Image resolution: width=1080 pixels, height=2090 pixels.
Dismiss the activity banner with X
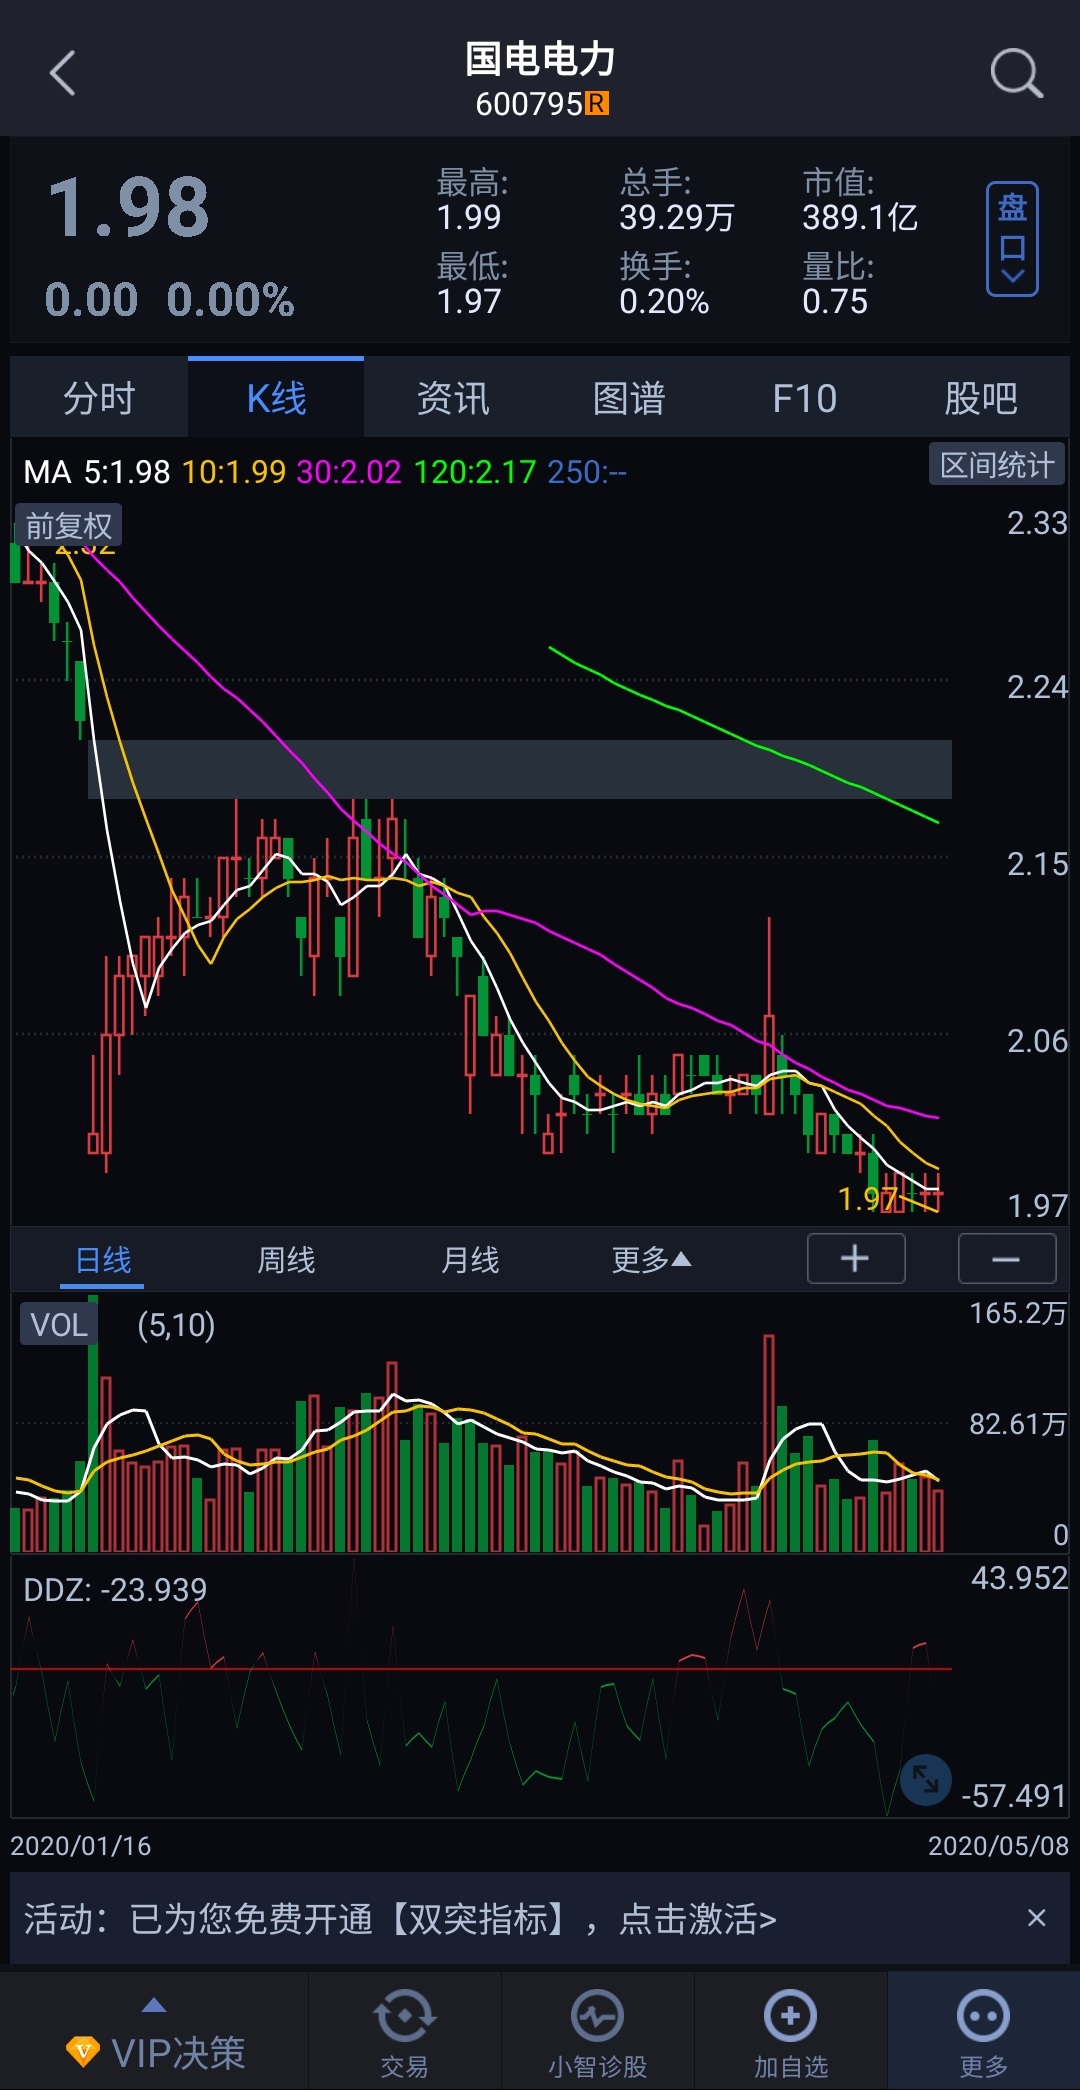point(1036,1918)
